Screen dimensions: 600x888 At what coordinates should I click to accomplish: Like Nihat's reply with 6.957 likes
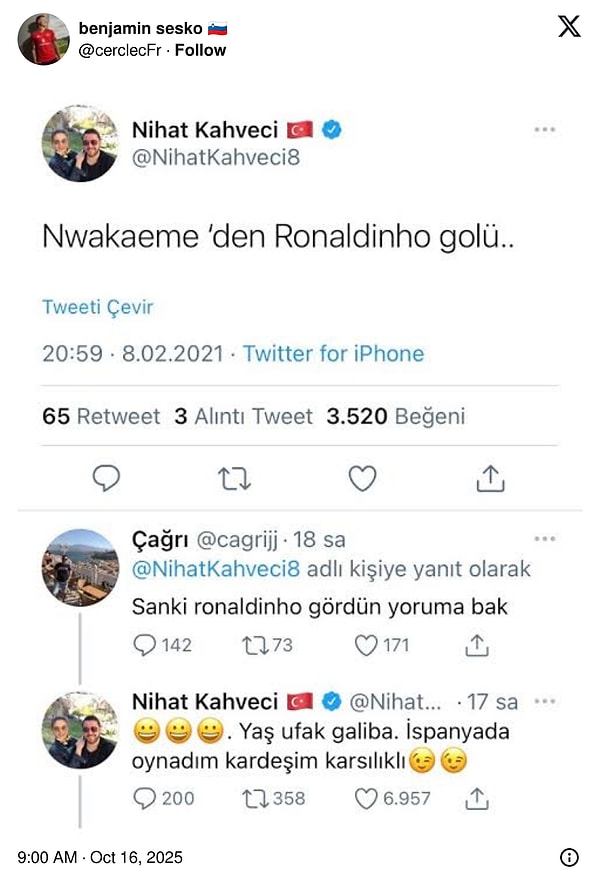pyautogui.click(x=366, y=797)
